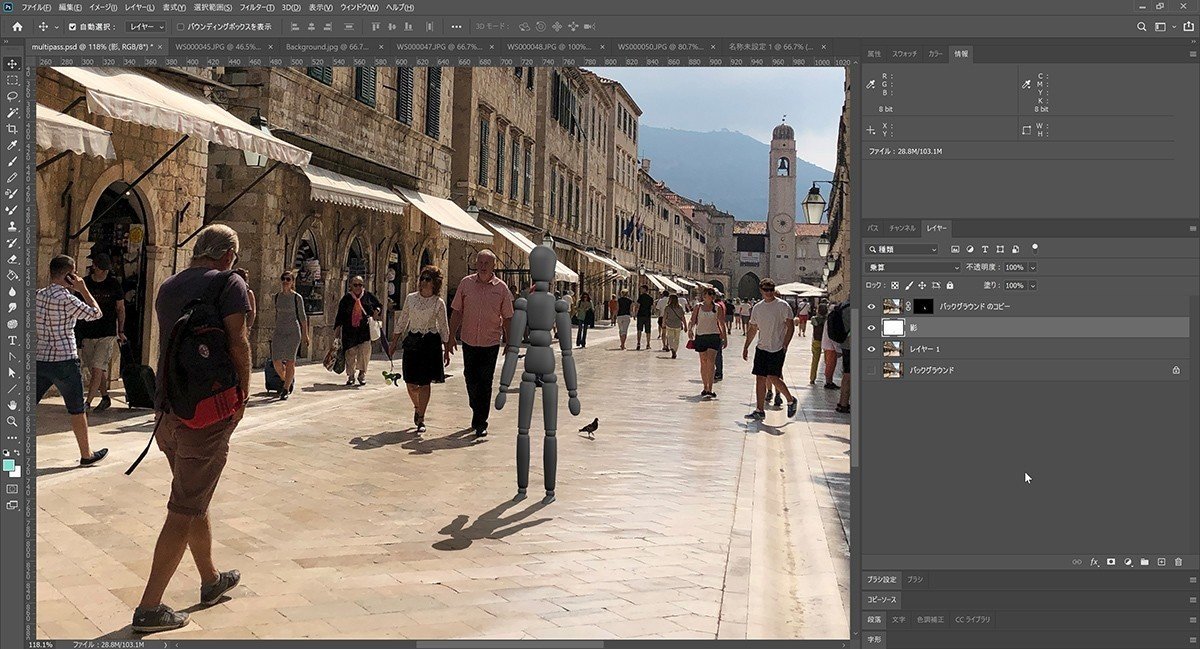Open the スウォッチ panel tab
Image resolution: width=1200 pixels, height=649 pixels.
(904, 54)
